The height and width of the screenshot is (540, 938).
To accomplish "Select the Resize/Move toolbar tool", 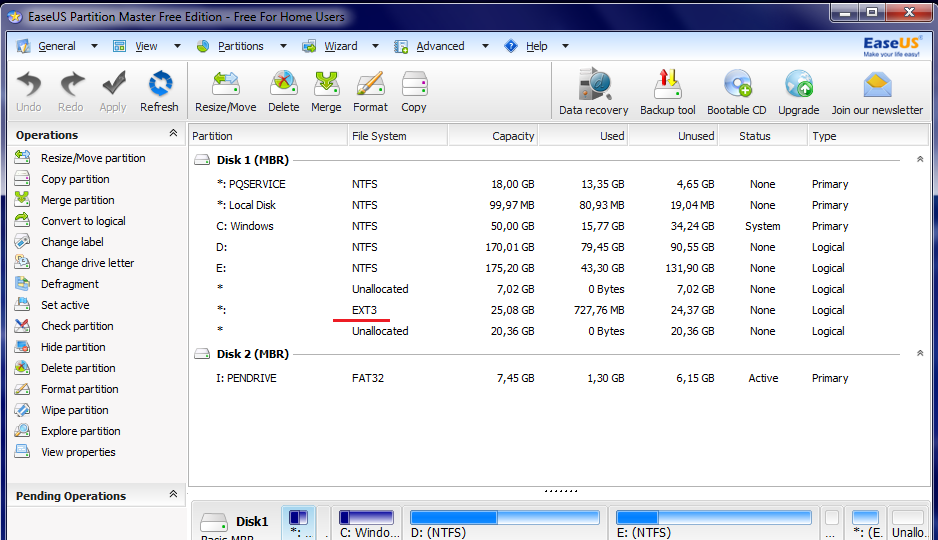I will [x=226, y=91].
